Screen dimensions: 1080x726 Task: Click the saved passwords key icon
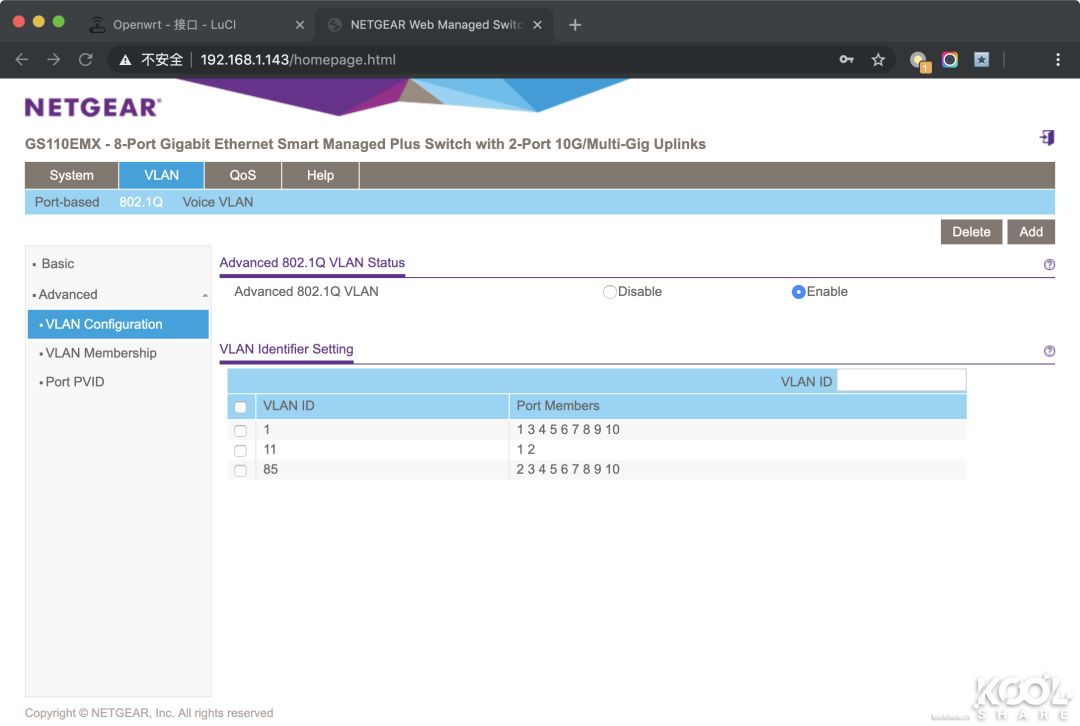(x=846, y=60)
